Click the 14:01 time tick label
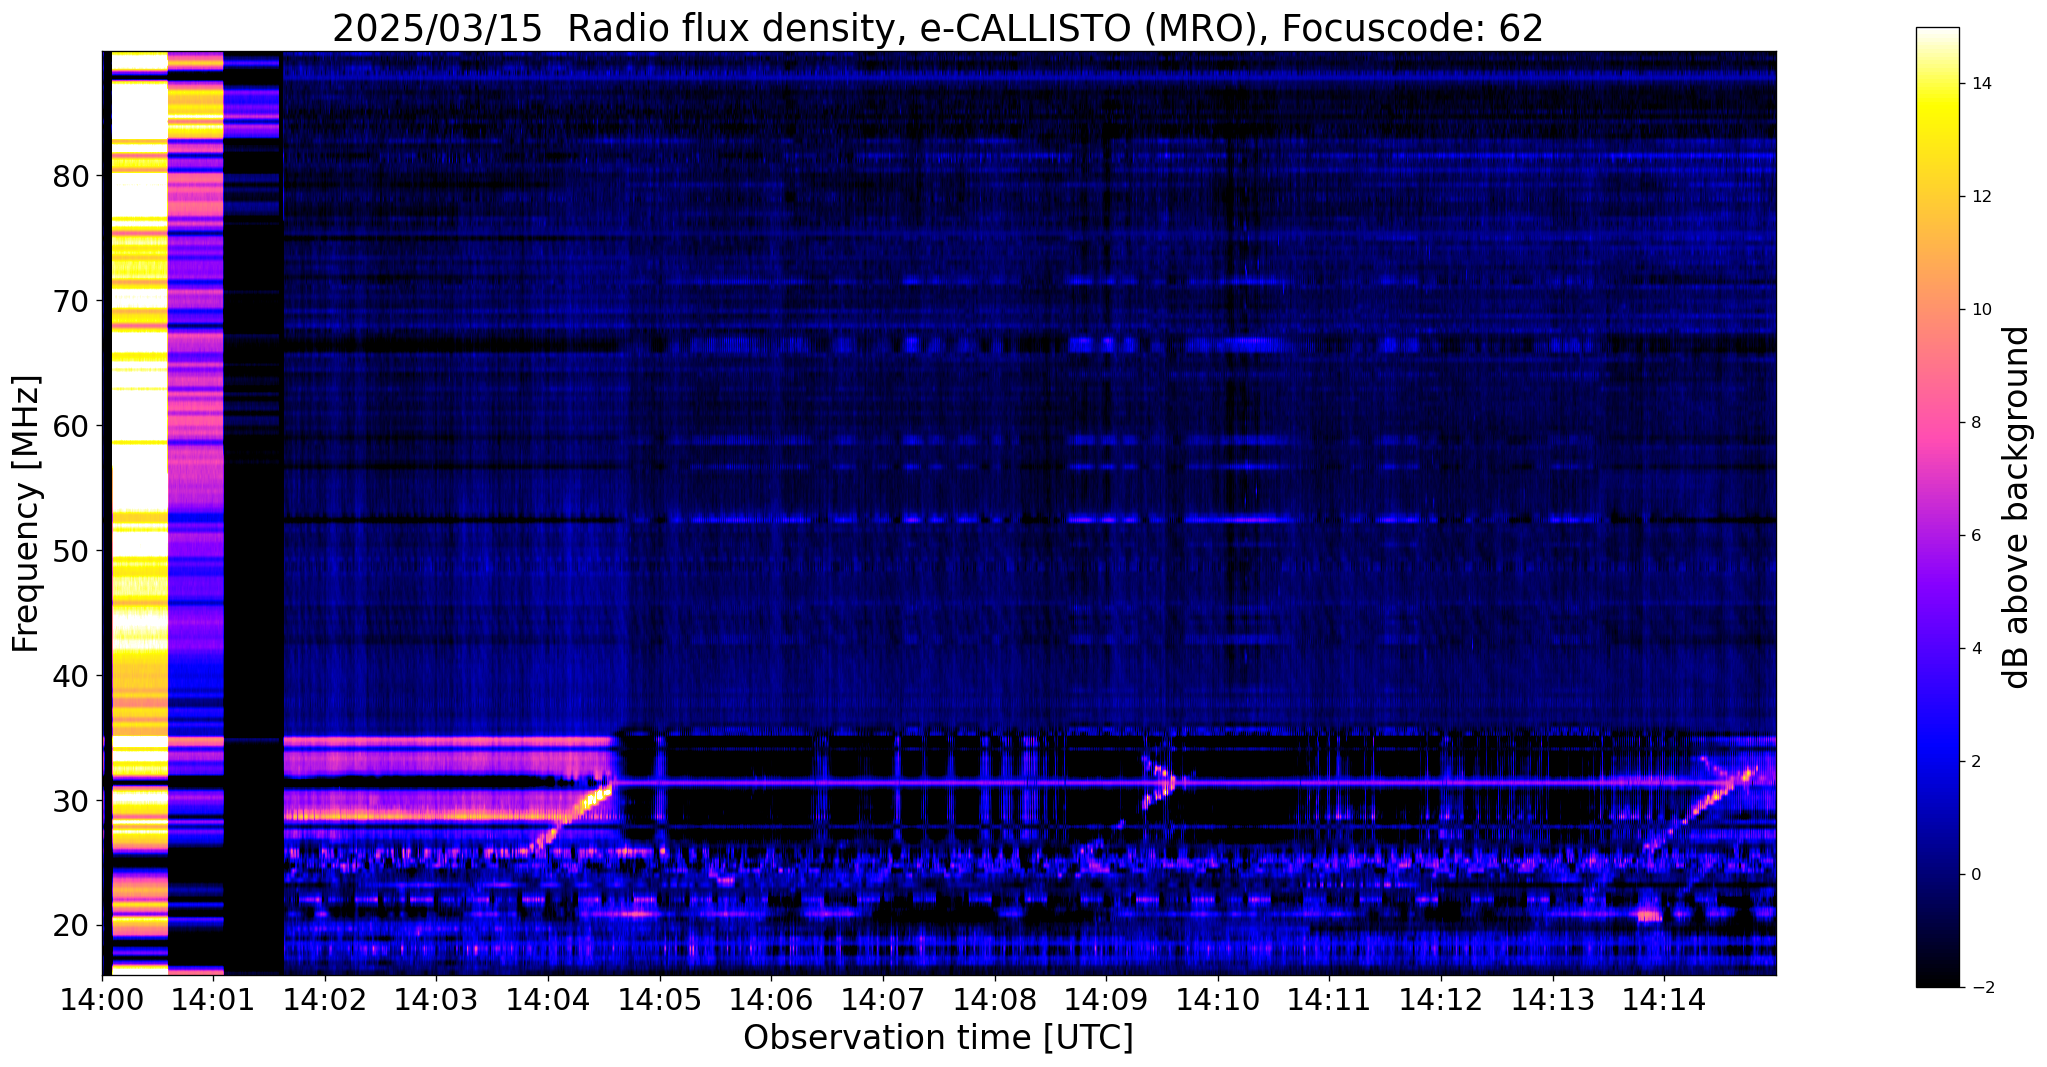The height and width of the screenshot is (1067, 2047). (212, 998)
